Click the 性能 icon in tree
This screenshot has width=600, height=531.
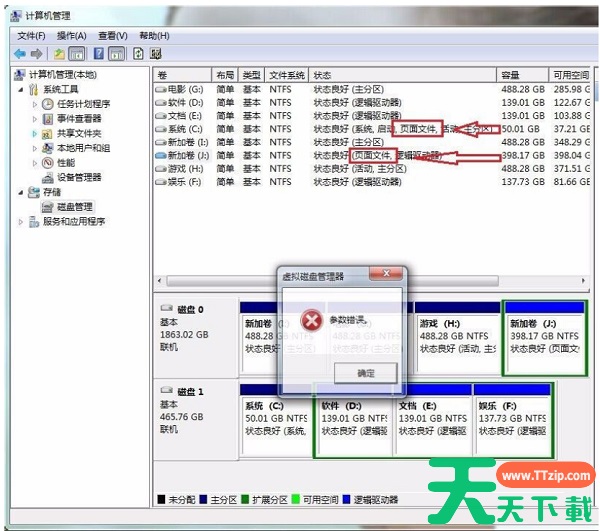click(x=47, y=163)
